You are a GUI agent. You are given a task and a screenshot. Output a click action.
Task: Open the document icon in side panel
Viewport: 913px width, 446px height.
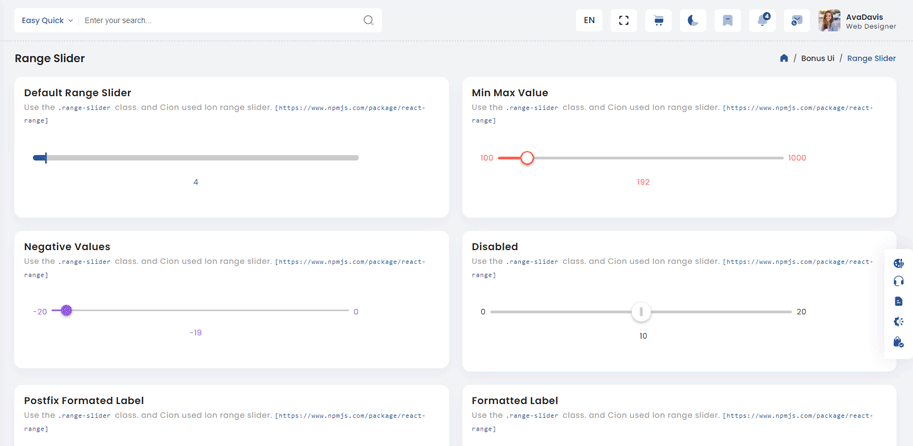[x=898, y=302]
